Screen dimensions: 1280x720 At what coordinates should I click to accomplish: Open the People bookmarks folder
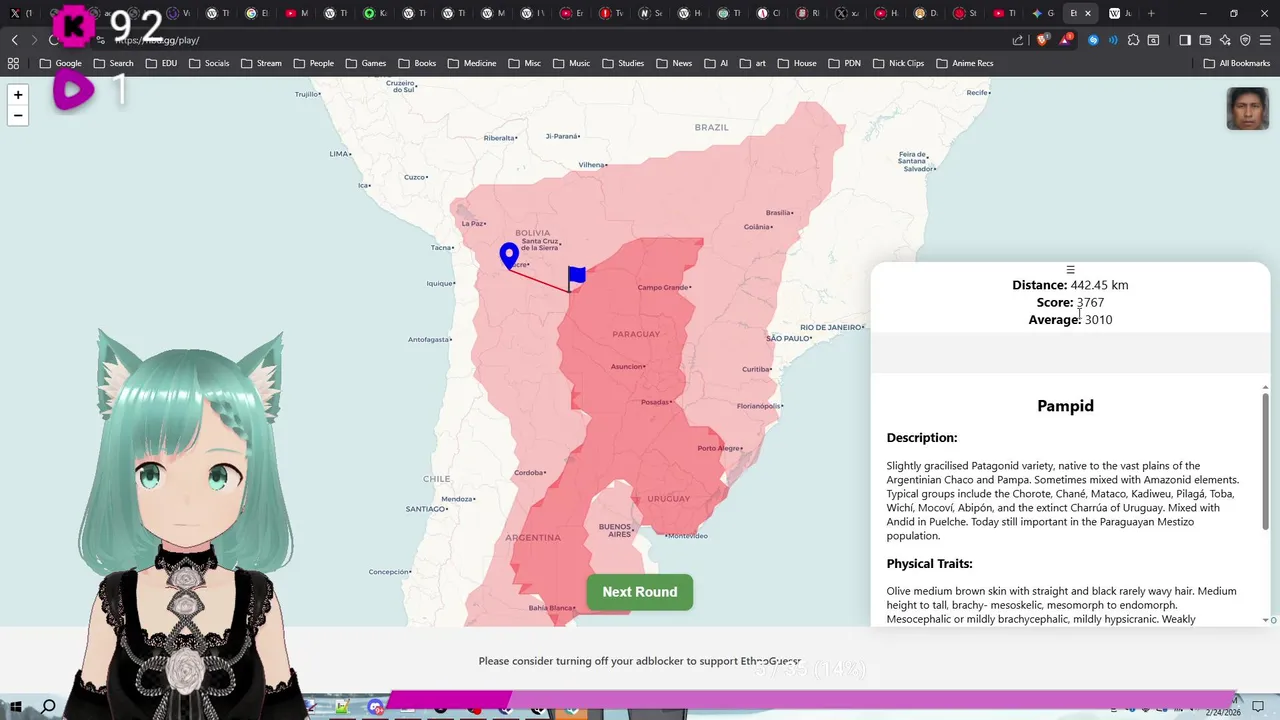click(x=313, y=63)
